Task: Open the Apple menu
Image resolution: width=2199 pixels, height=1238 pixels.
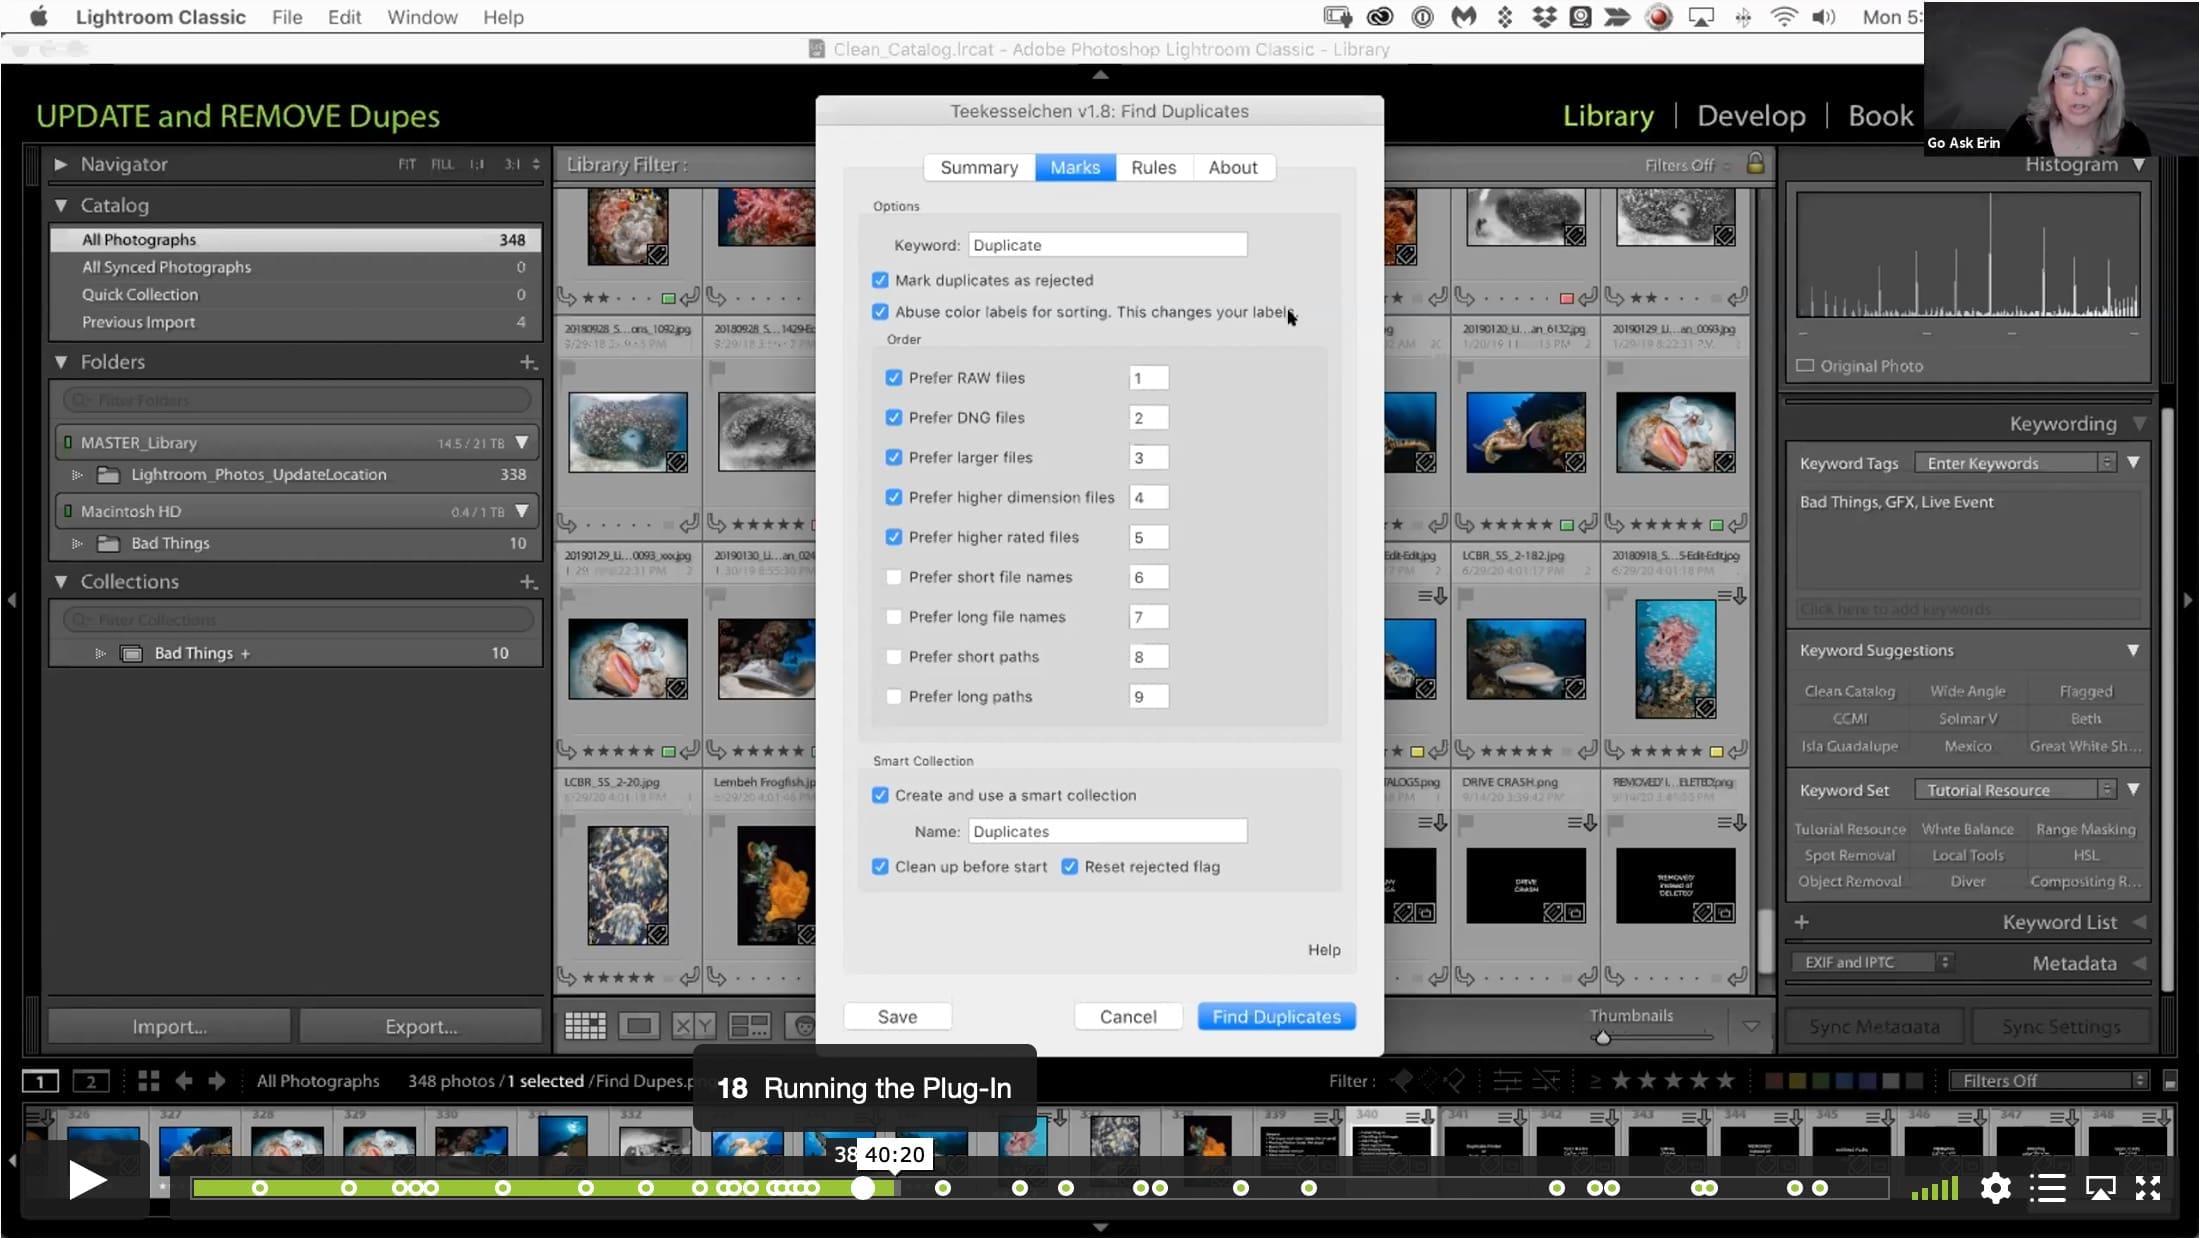Action: [39, 17]
